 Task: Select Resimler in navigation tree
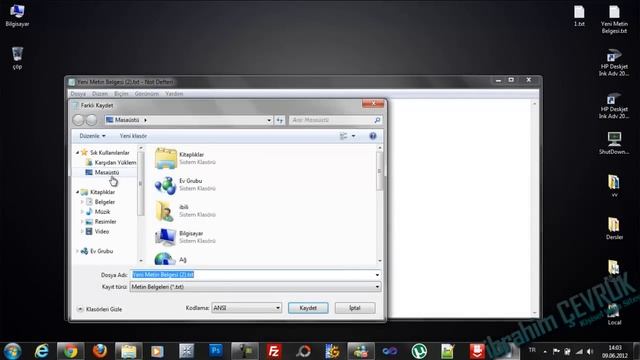[x=101, y=222]
